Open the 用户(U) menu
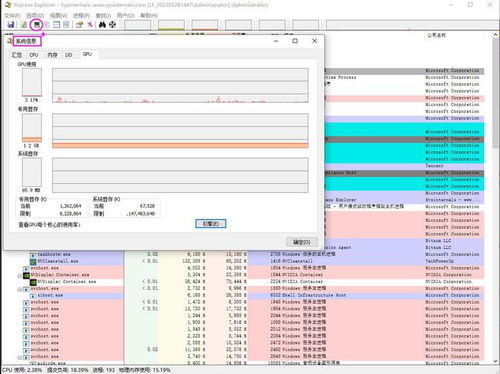 pos(125,16)
